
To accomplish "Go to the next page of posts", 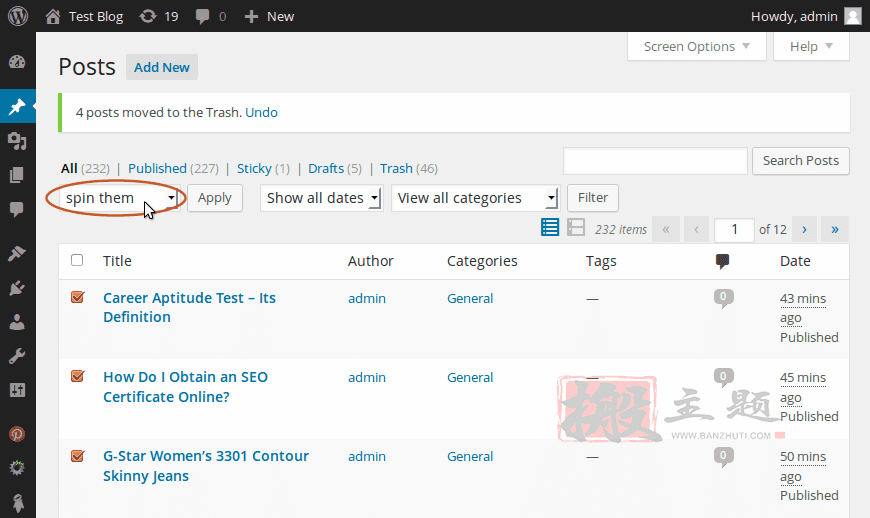I will pos(804,229).
